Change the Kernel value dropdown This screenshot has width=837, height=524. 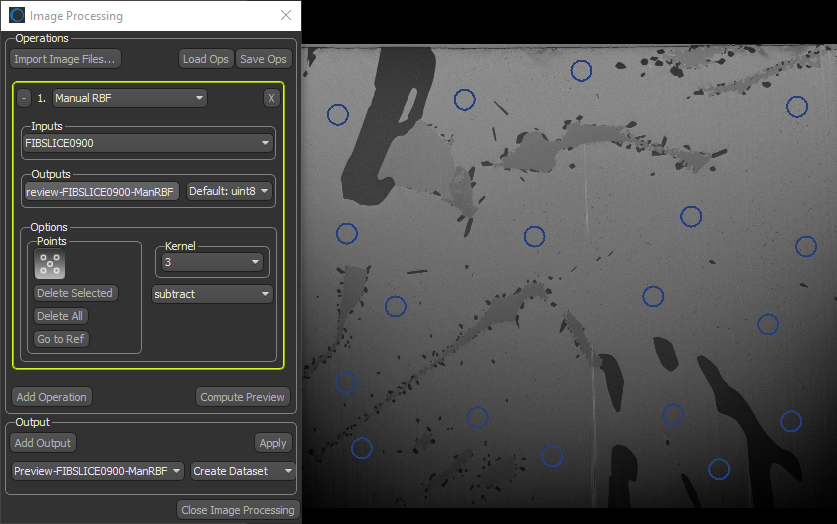coord(212,262)
